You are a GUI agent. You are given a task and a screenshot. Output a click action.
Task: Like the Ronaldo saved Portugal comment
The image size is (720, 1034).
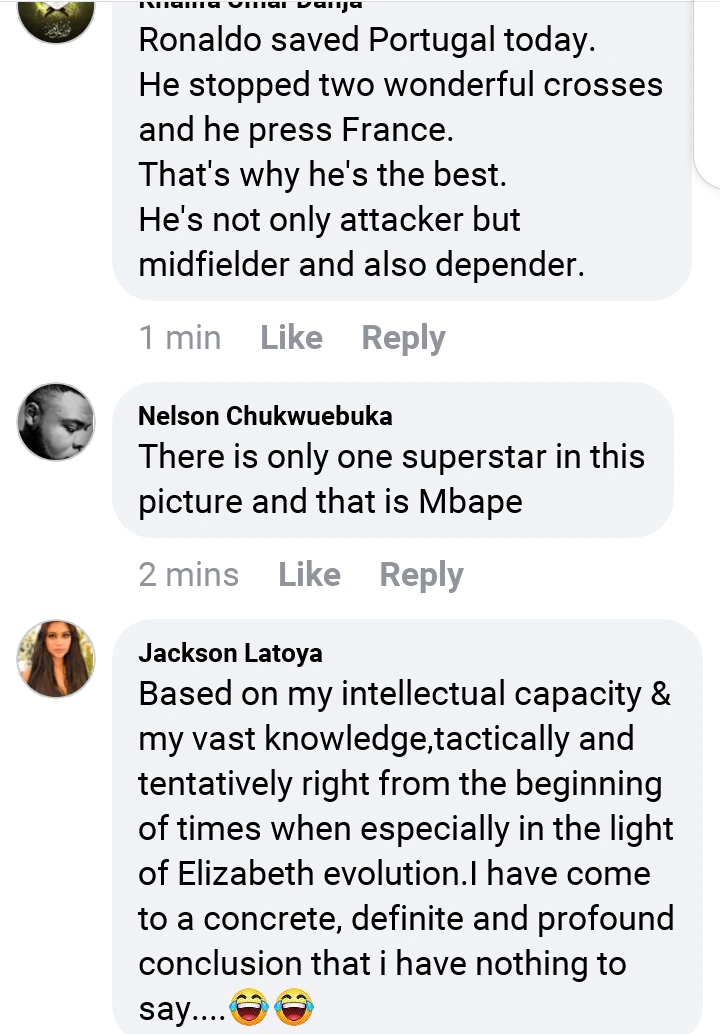click(x=291, y=338)
